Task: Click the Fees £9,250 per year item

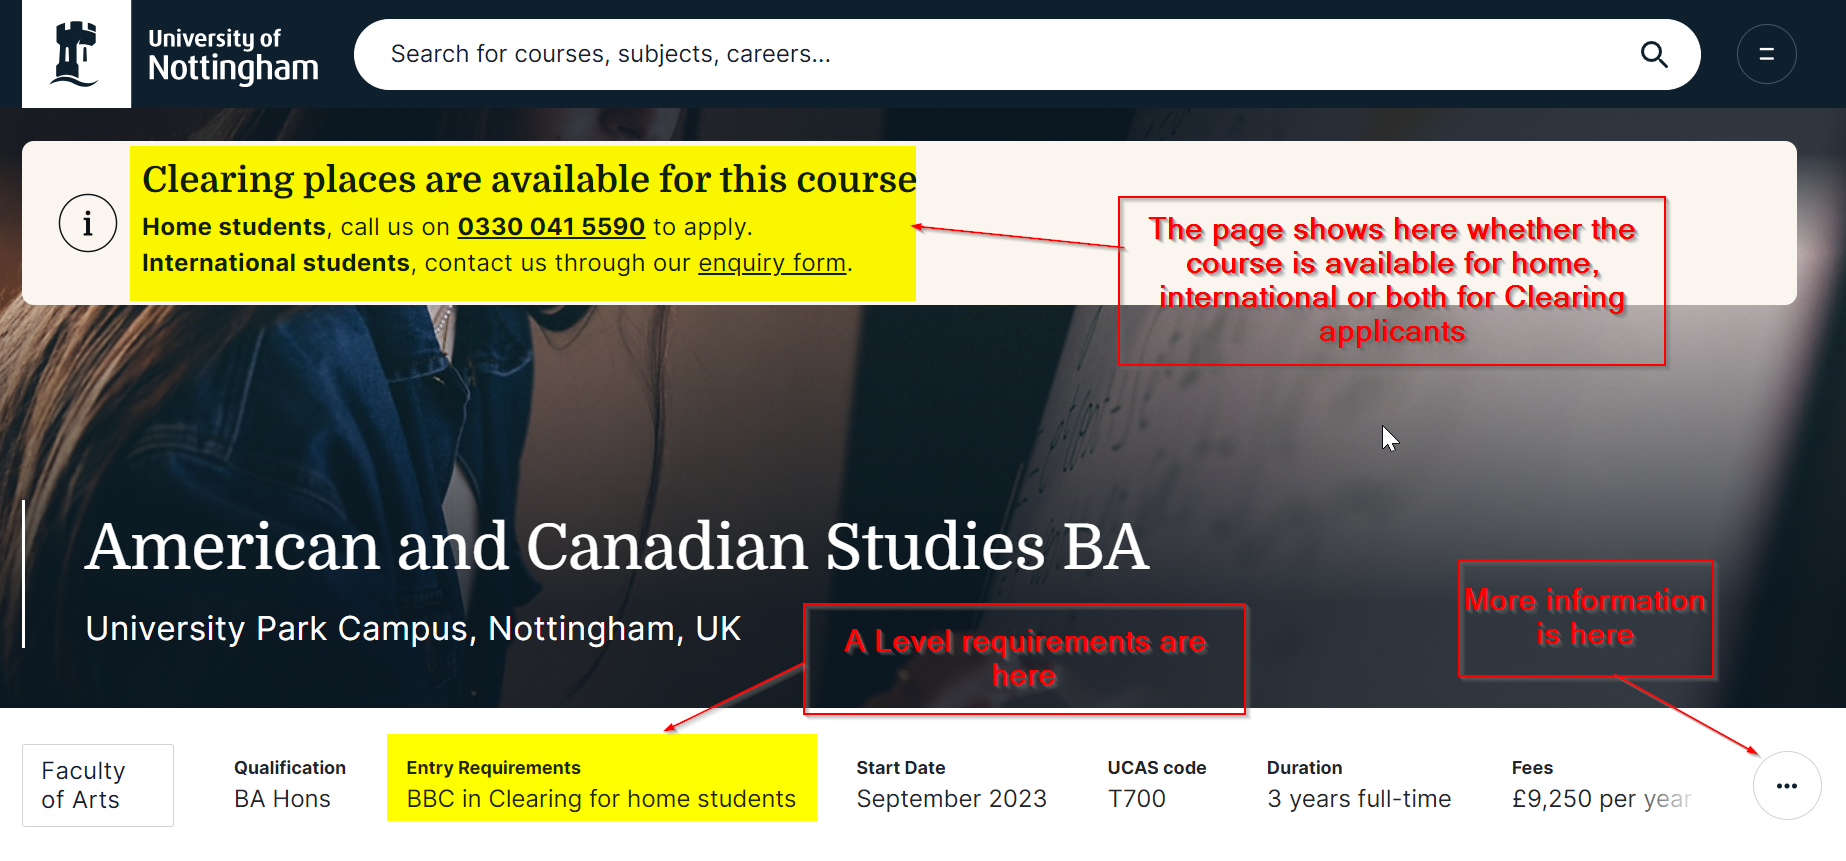Action: 1600,784
